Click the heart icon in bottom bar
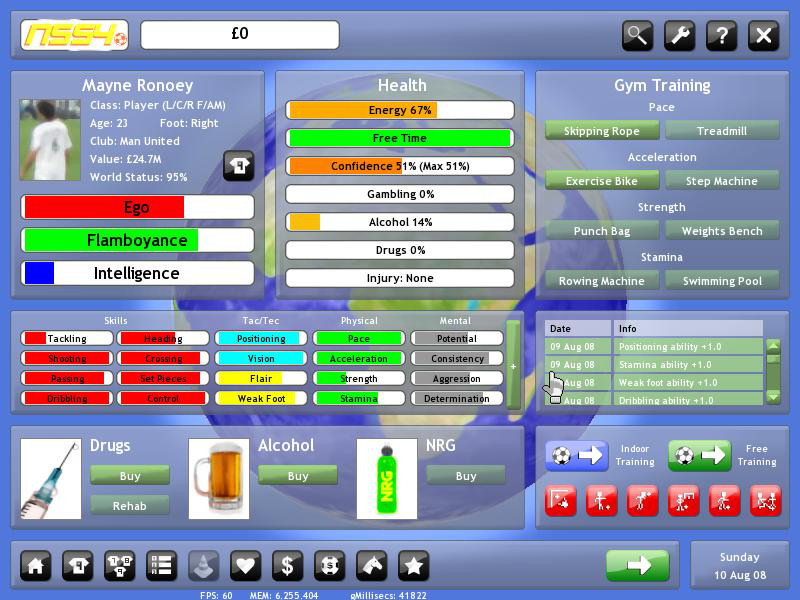The height and width of the screenshot is (600, 800). [246, 566]
